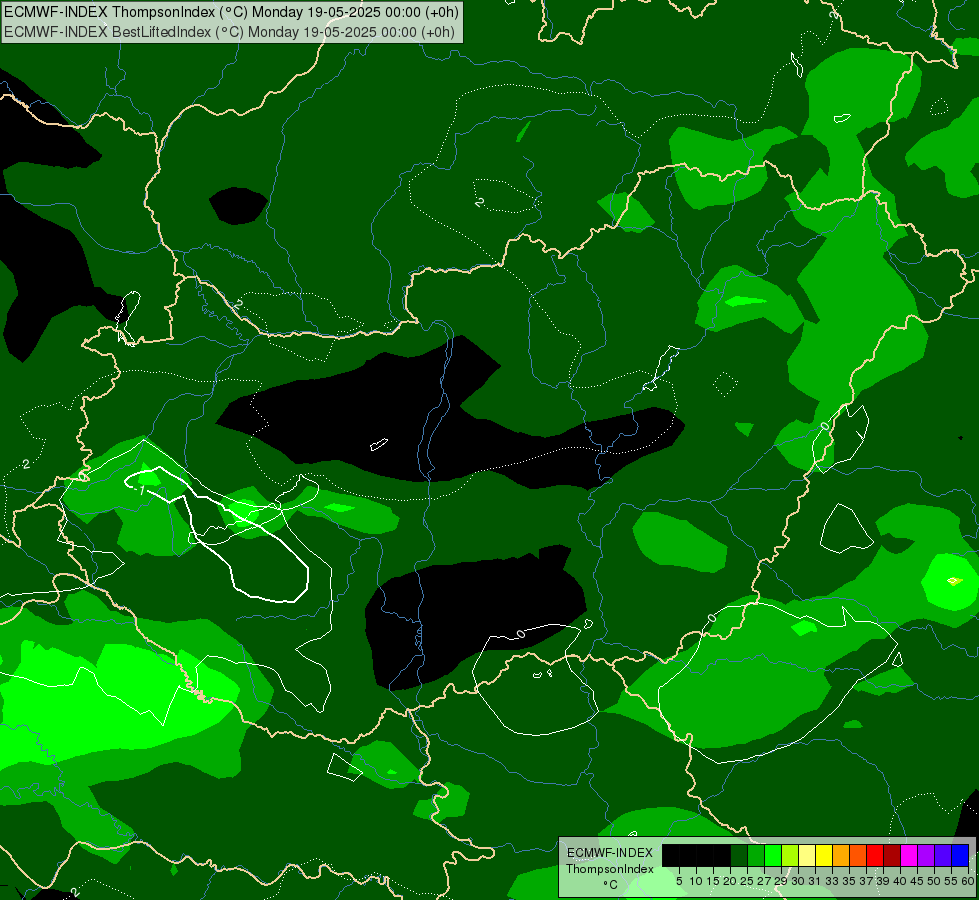Select the pale yellow 30–31 legend swatch
The width and height of the screenshot is (979, 900).
[807, 855]
